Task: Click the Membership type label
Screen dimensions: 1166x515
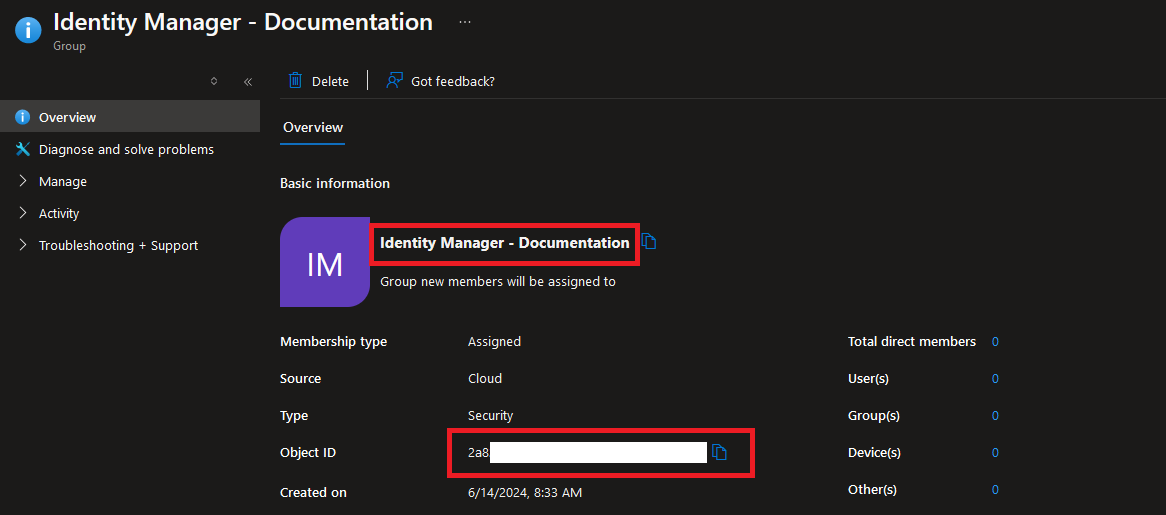Action: 333,342
